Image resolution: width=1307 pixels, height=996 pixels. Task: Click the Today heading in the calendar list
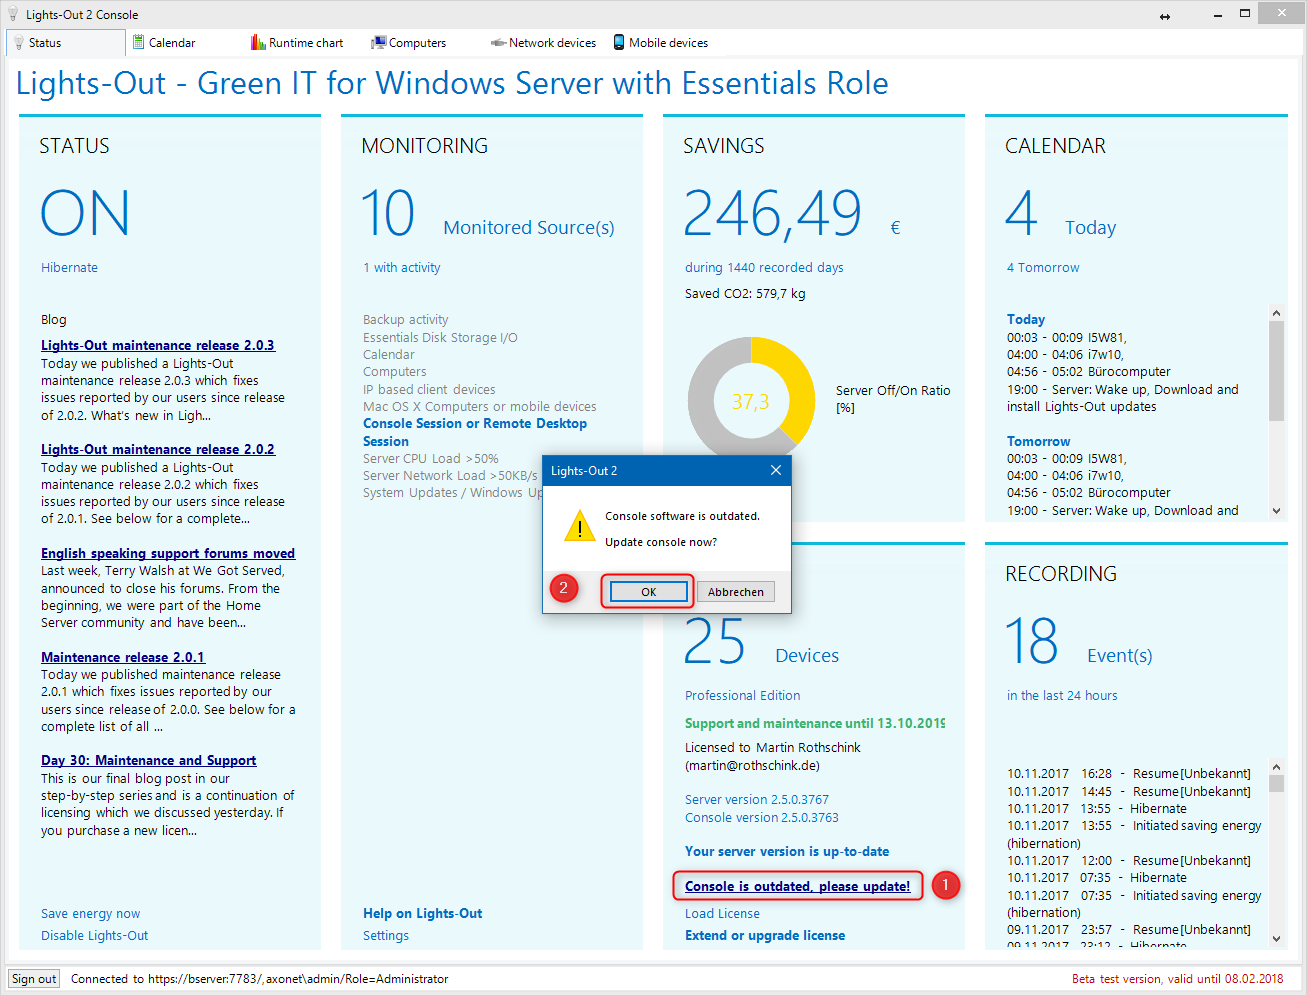coord(1026,319)
